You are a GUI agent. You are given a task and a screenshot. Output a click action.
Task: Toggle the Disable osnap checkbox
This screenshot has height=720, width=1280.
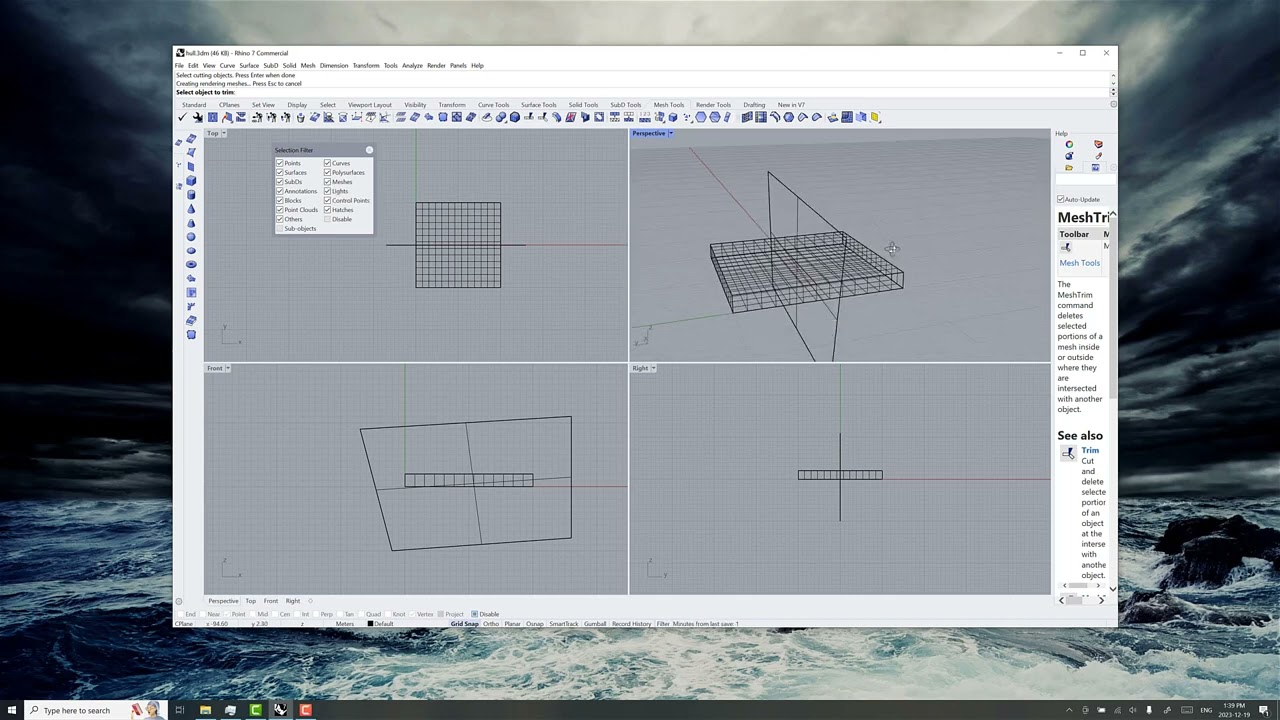[x=474, y=614]
